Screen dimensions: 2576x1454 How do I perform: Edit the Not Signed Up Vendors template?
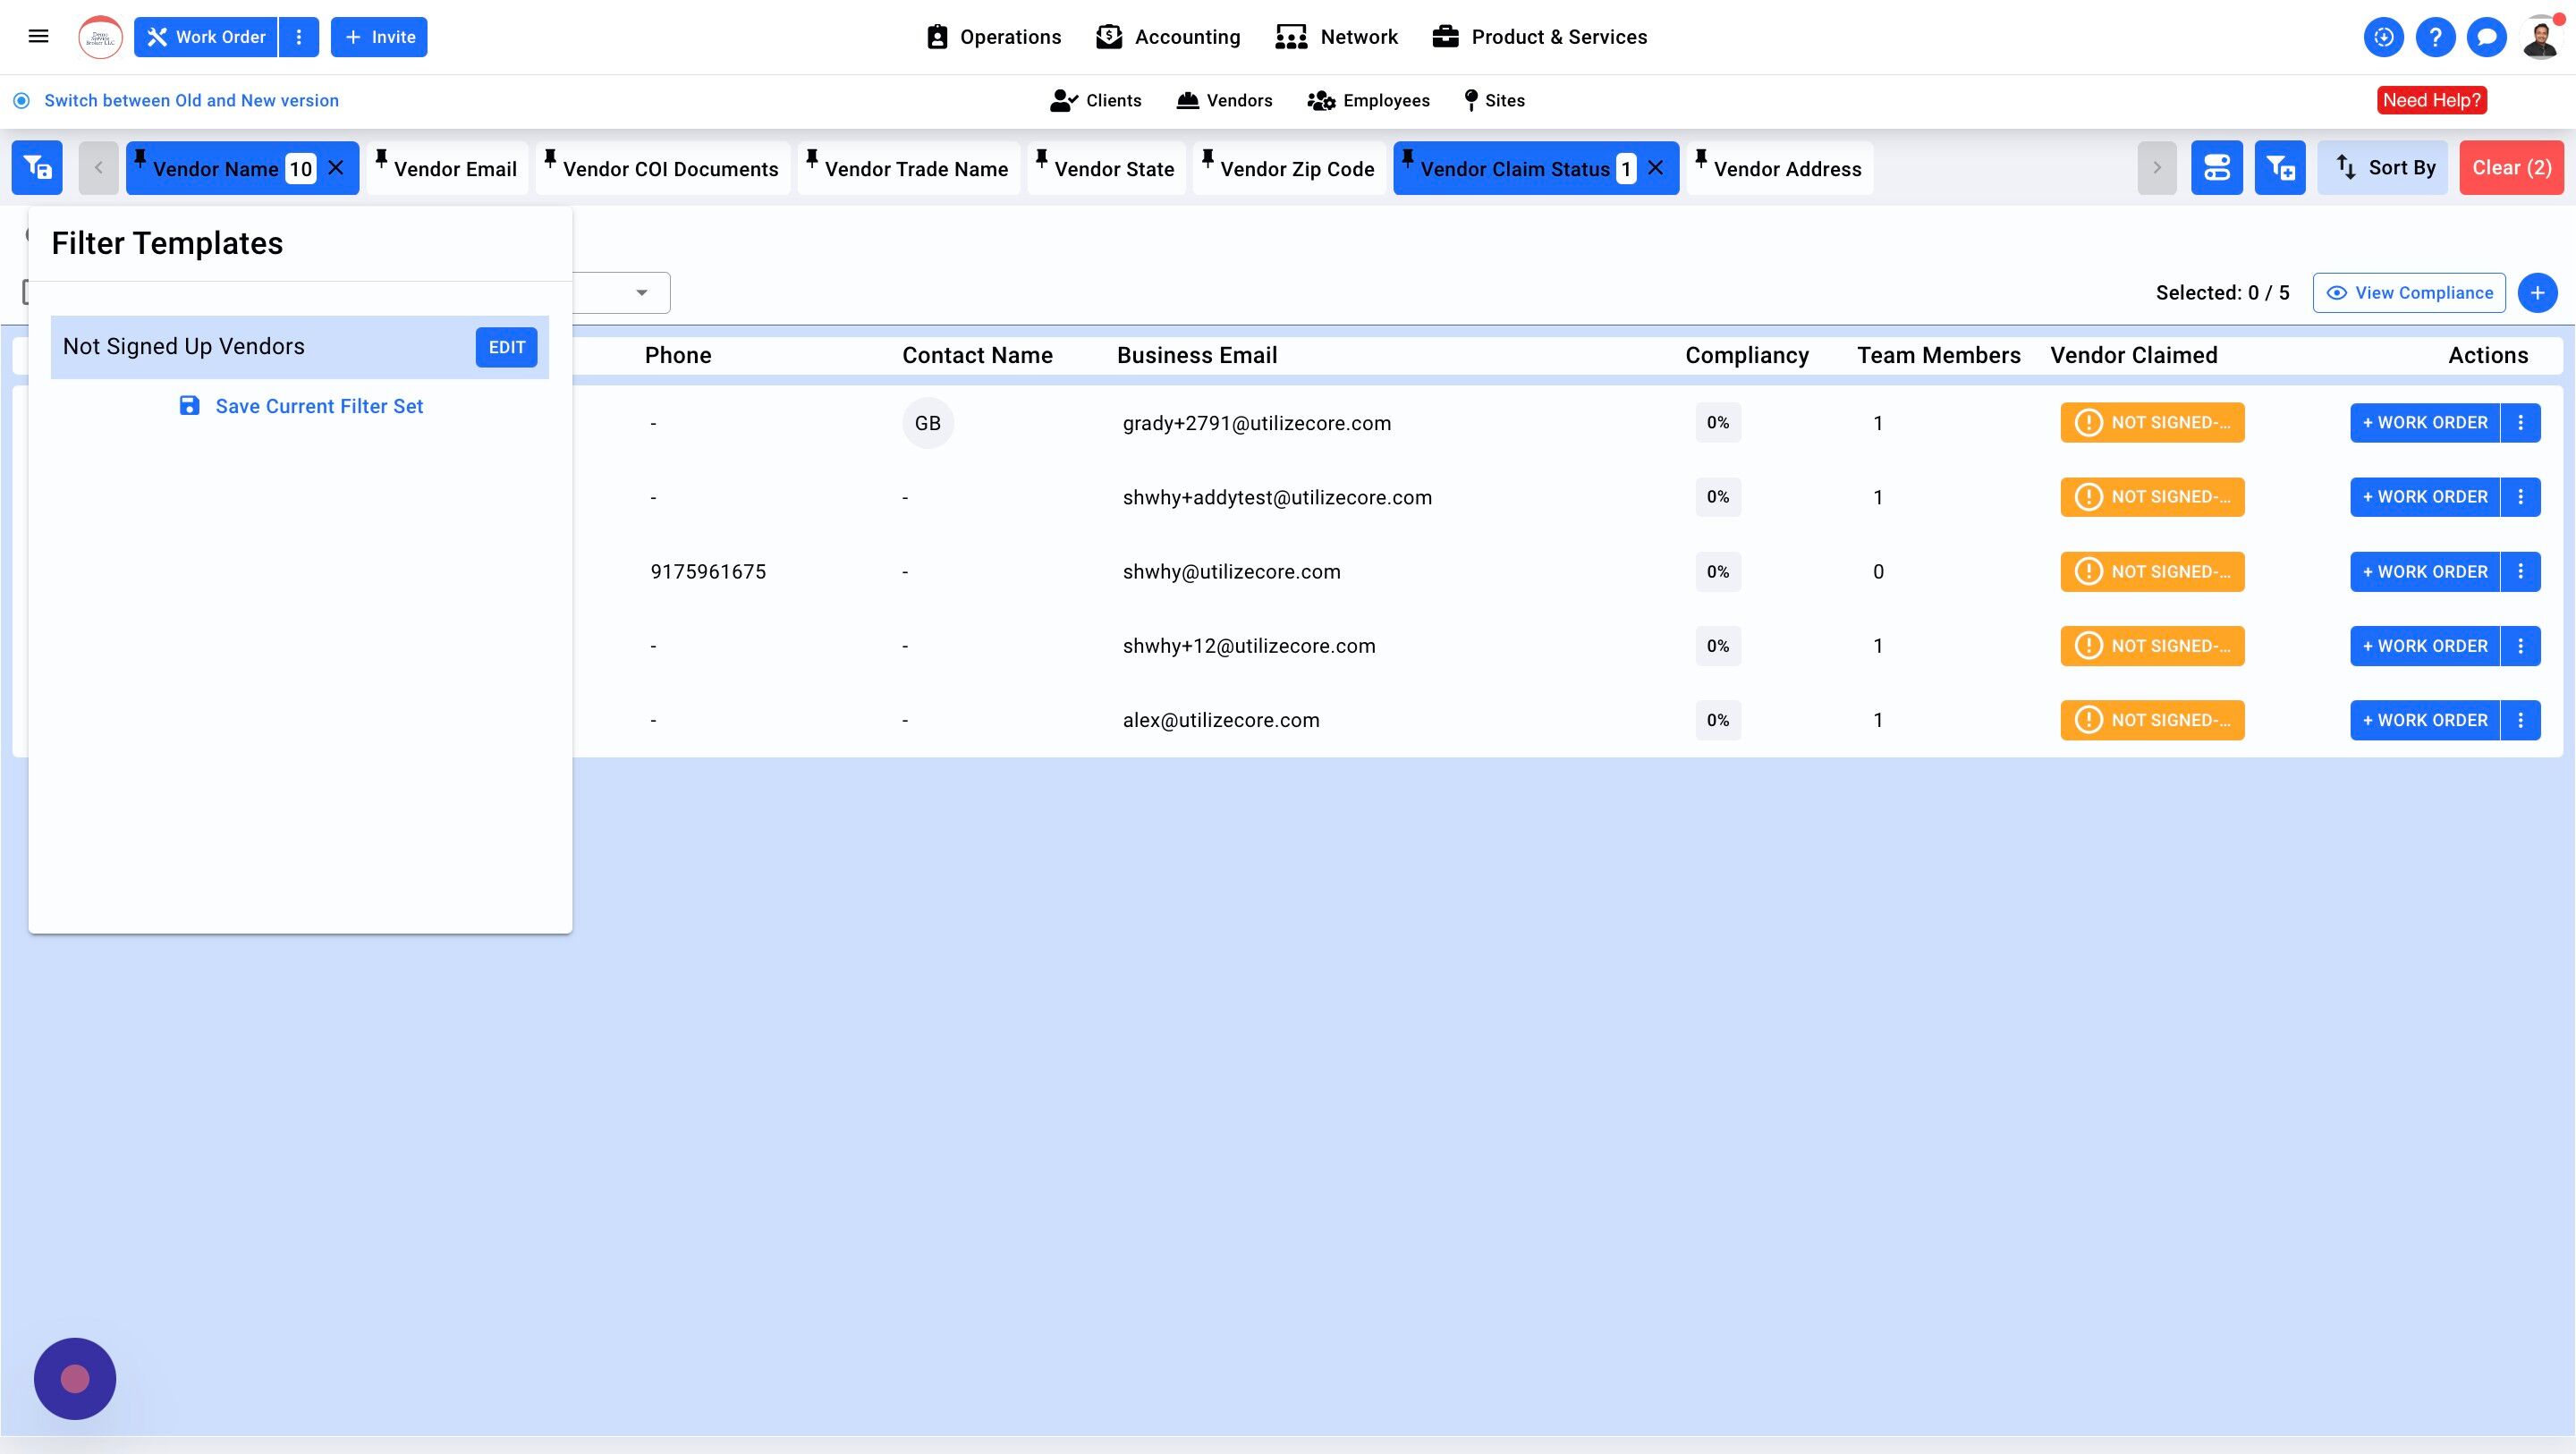point(506,347)
